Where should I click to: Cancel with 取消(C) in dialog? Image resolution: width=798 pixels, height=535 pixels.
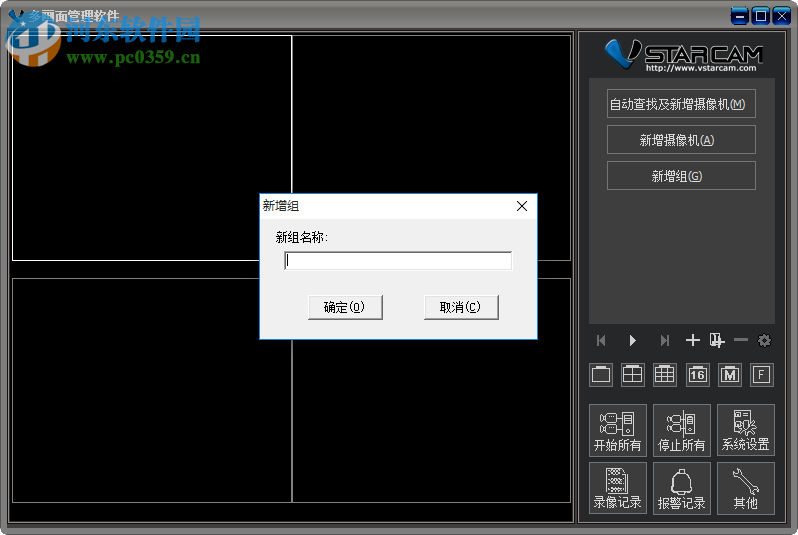click(461, 307)
